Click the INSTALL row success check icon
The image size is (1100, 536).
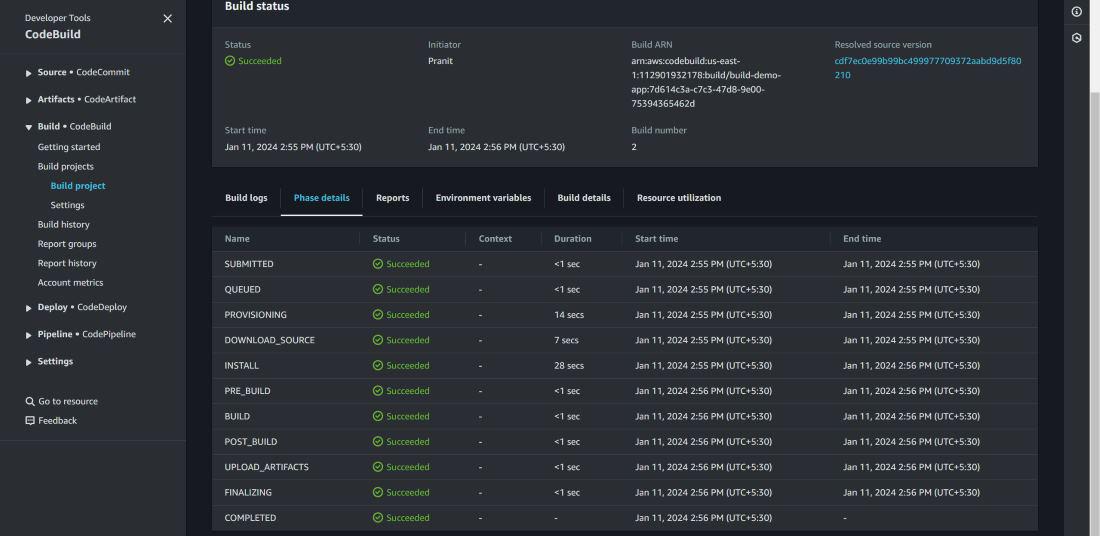pos(378,366)
